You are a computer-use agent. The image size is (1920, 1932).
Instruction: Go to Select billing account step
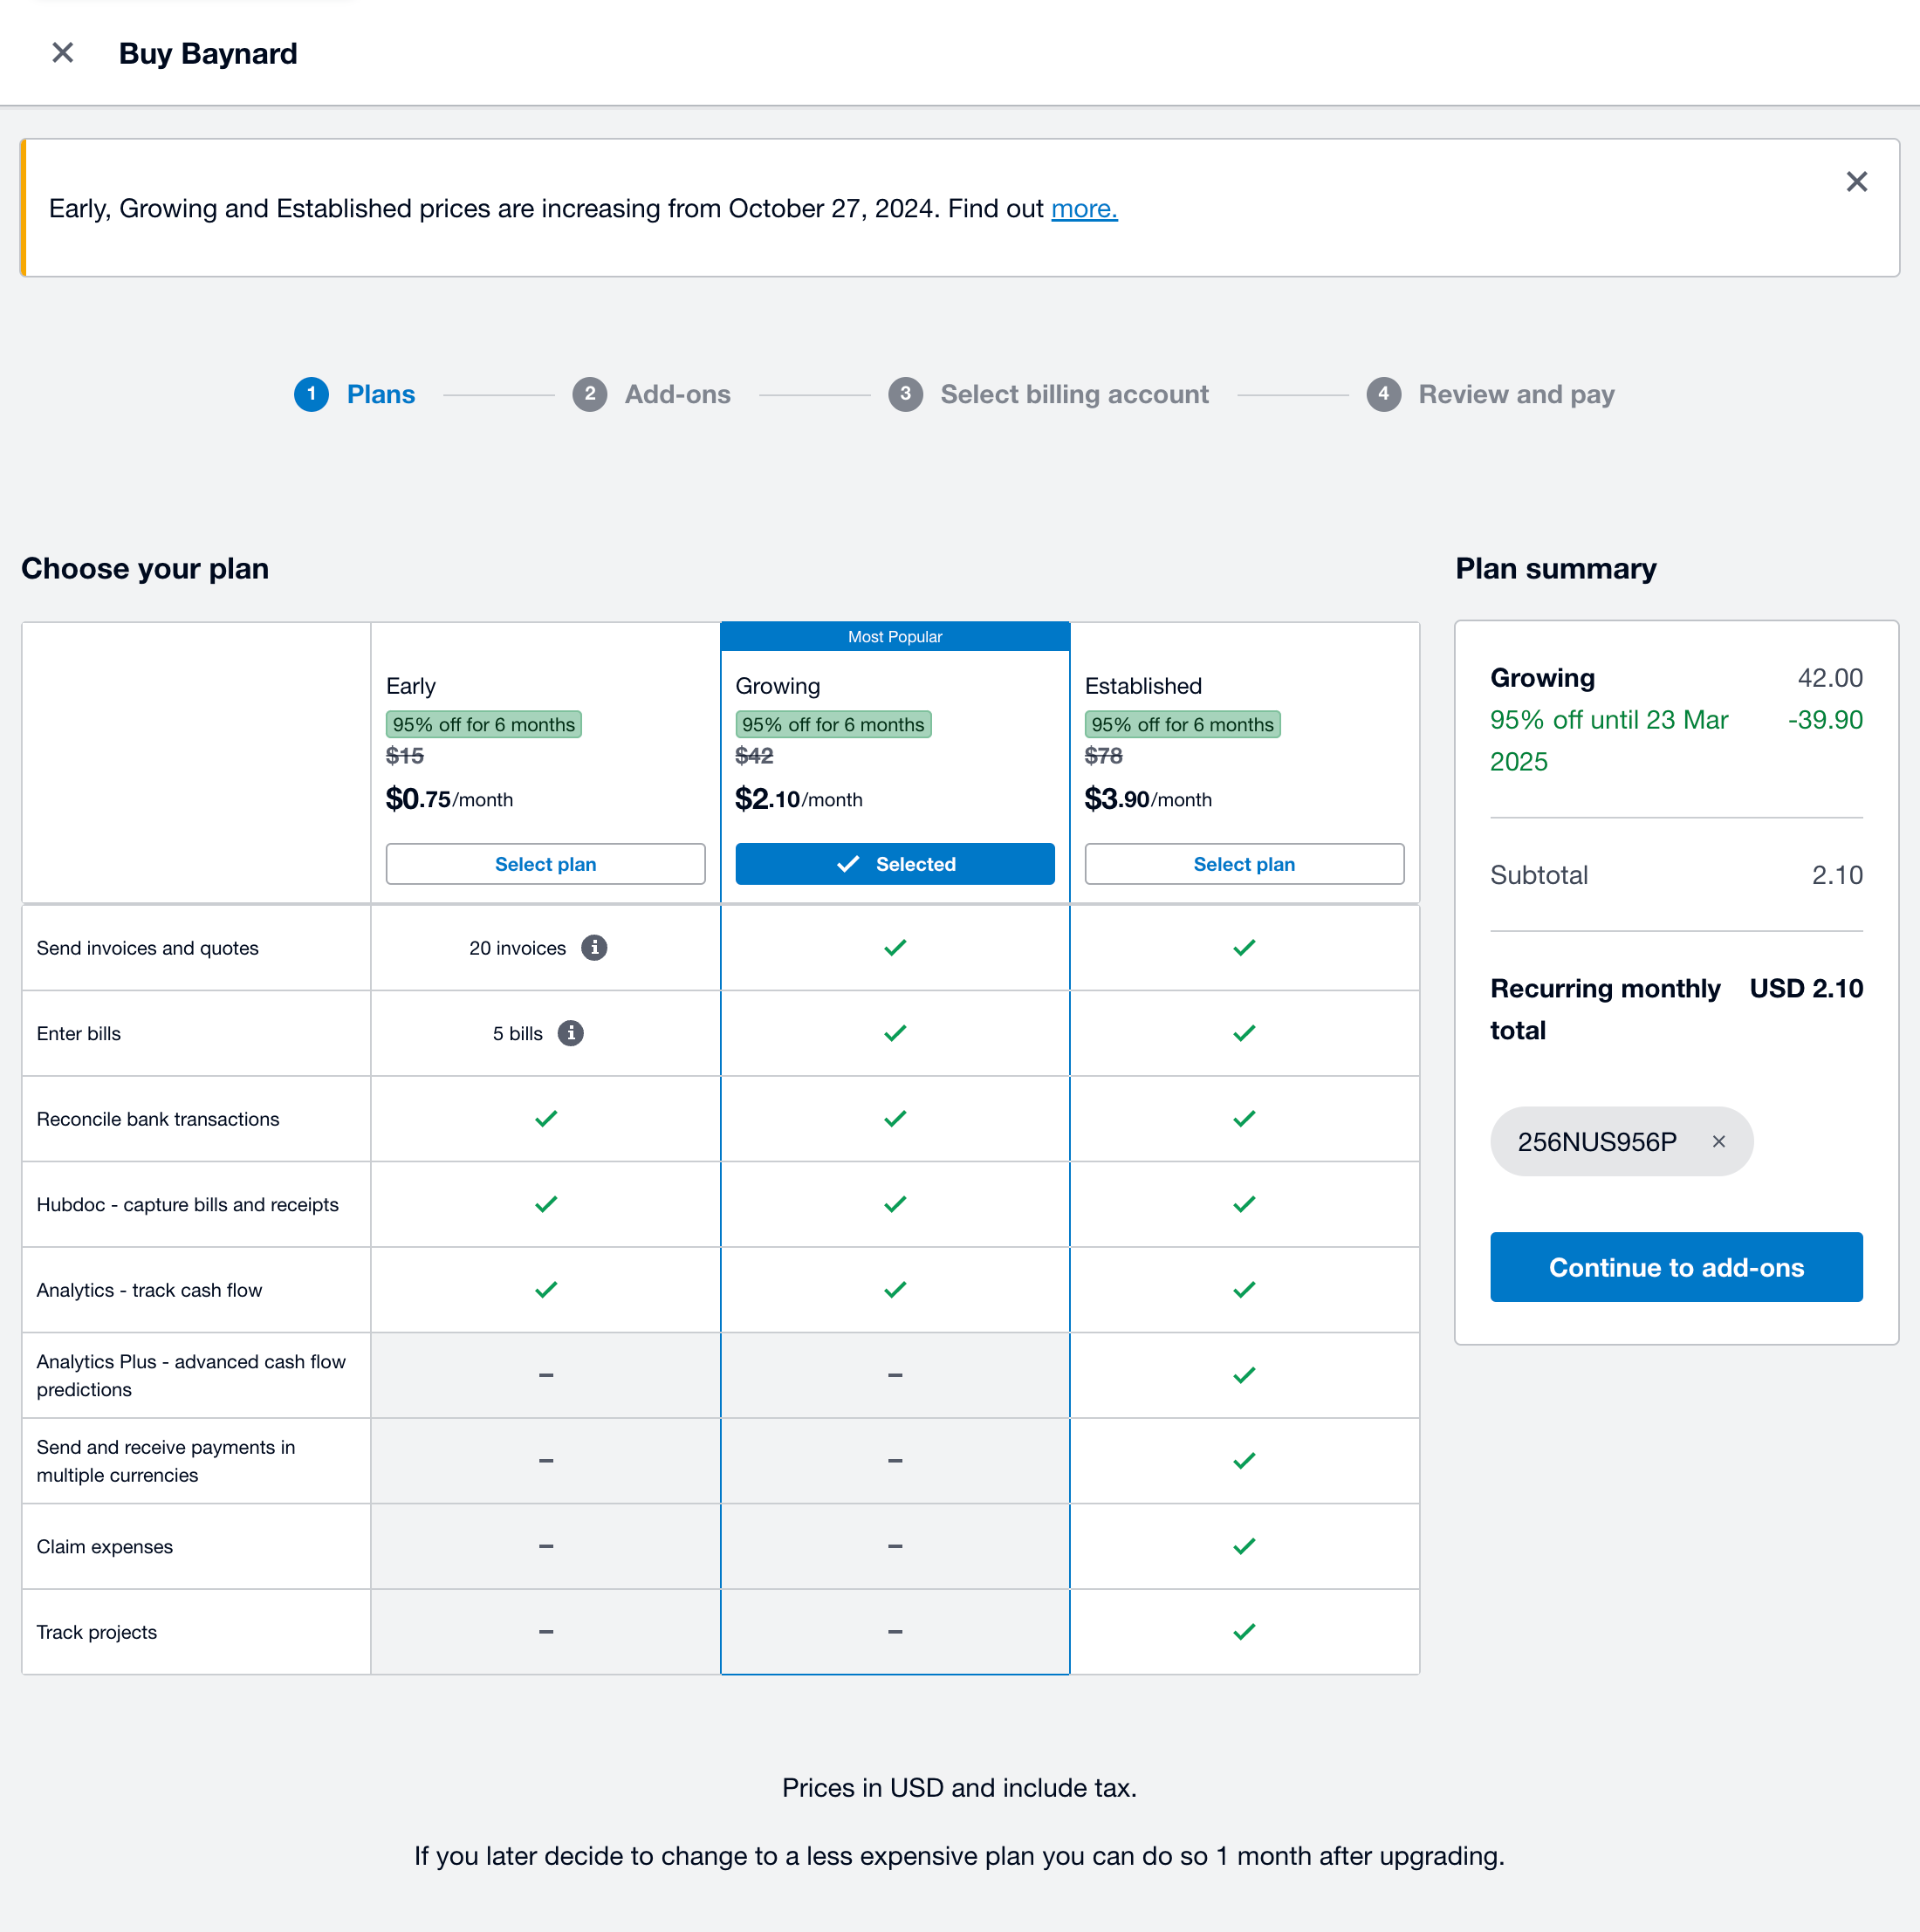click(1074, 395)
